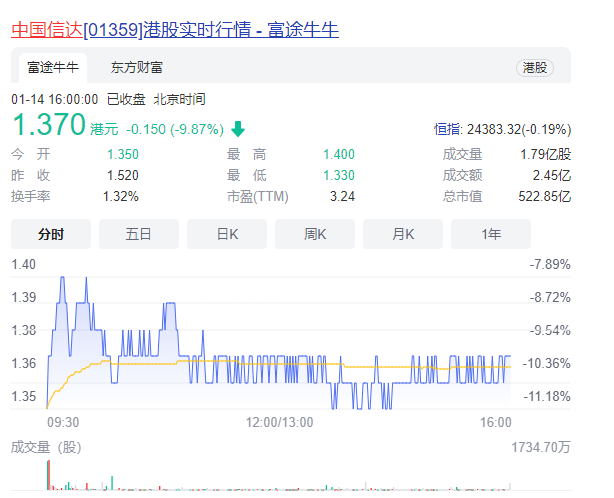The height and width of the screenshot is (498, 614).
Task: Select the 富途牛牛 source tab
Action: [53, 68]
